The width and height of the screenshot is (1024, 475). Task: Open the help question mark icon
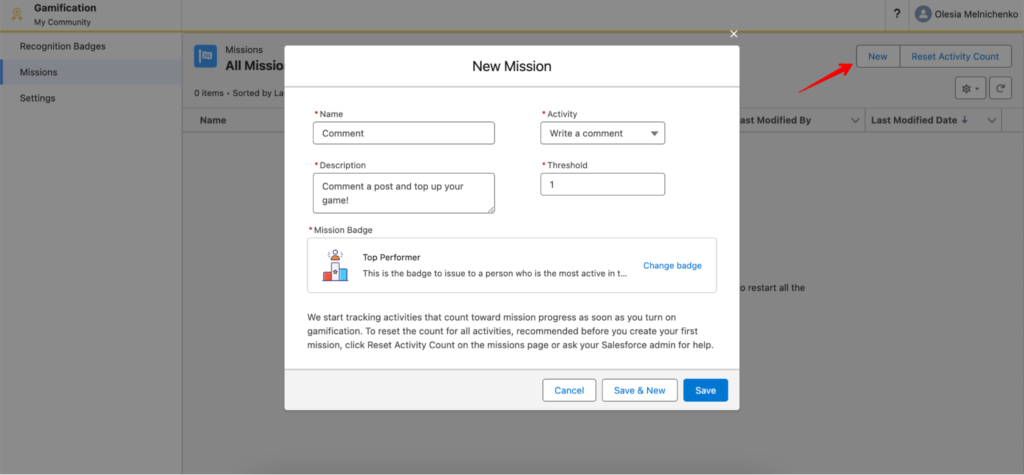[897, 14]
